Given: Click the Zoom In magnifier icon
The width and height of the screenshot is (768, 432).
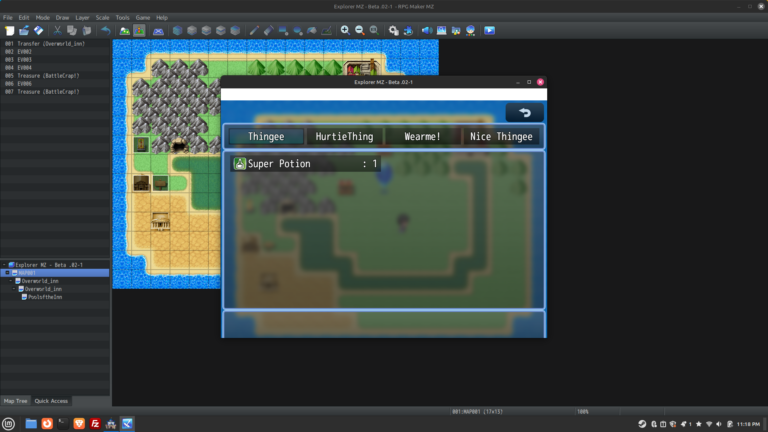Looking at the screenshot, I should (345, 30).
